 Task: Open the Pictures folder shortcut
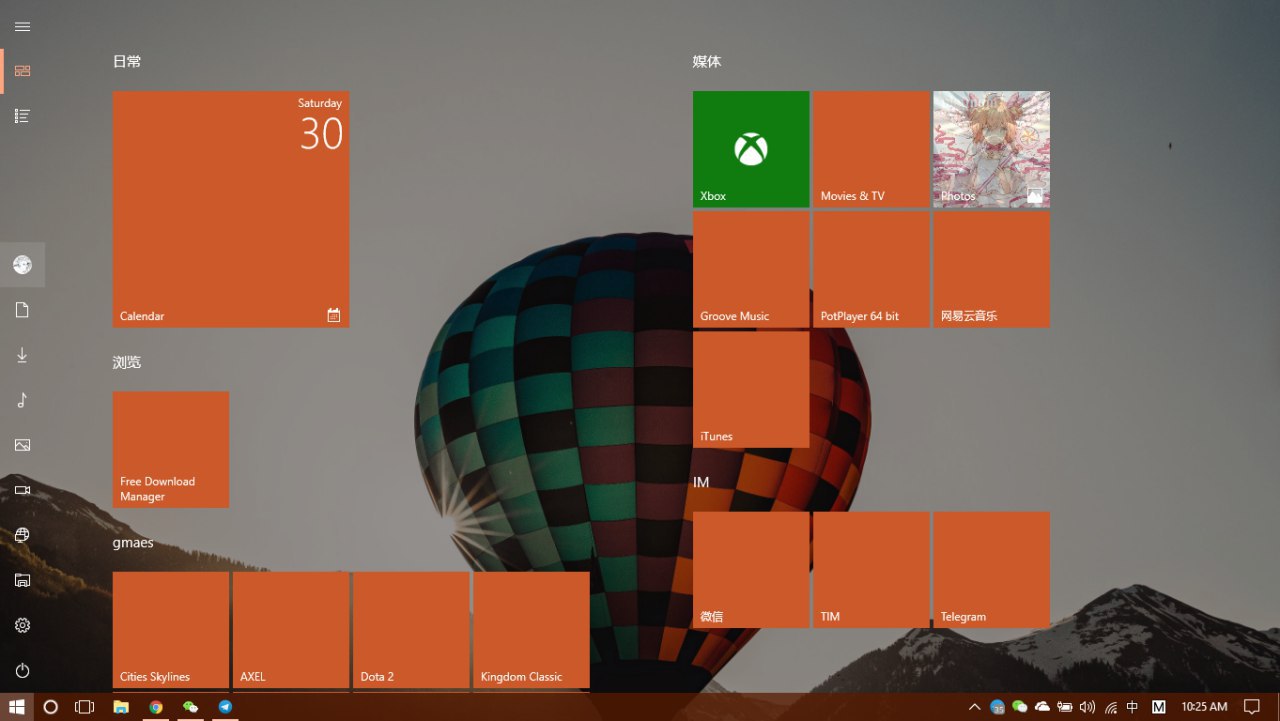coord(22,445)
